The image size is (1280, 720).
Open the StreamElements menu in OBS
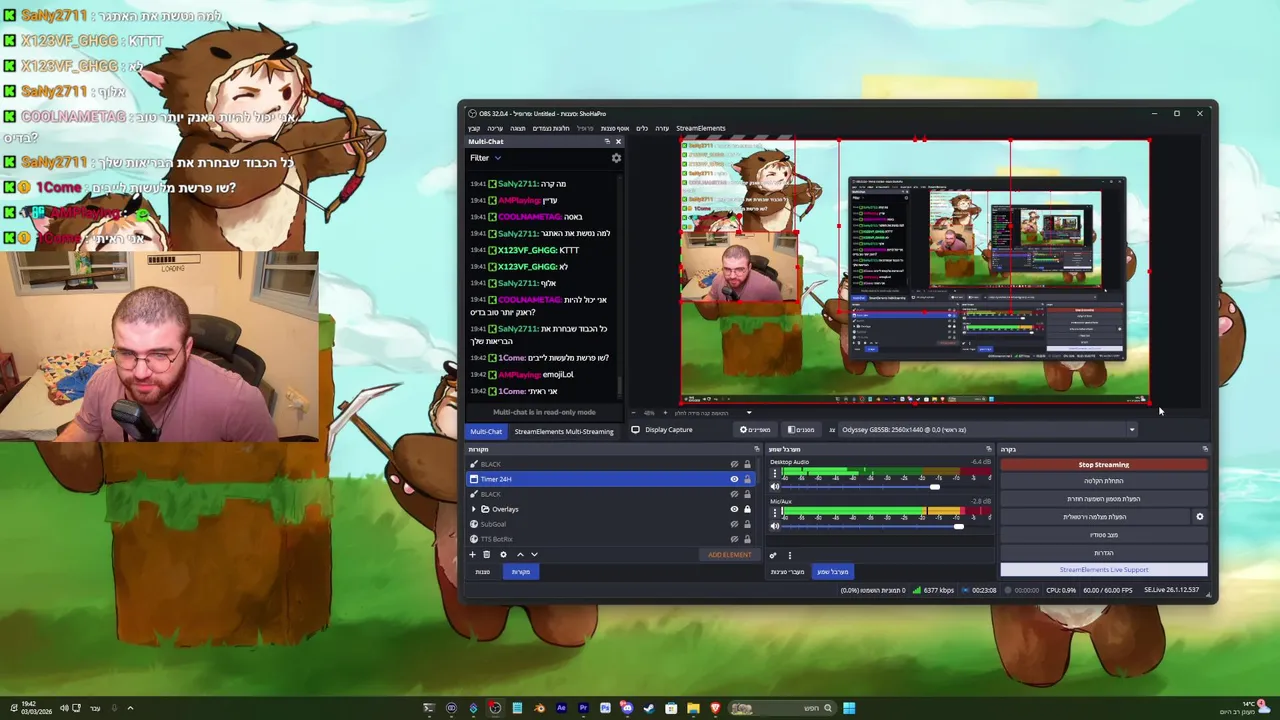pos(700,128)
